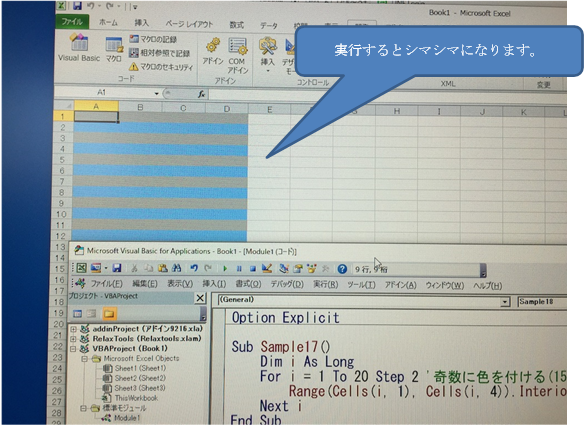Screen dimensions: 584x425
Task: Click the Copy icon in VBE toolbar
Action: click(149, 268)
